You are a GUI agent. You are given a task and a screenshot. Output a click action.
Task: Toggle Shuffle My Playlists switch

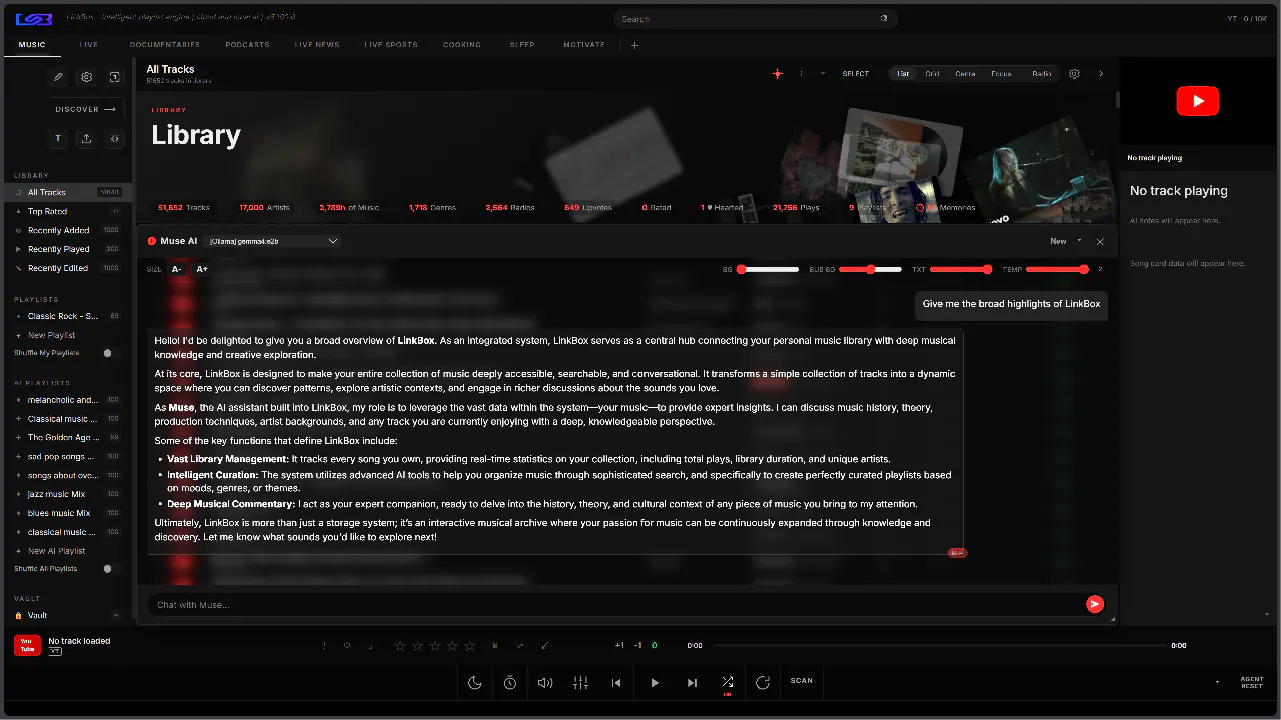110,353
